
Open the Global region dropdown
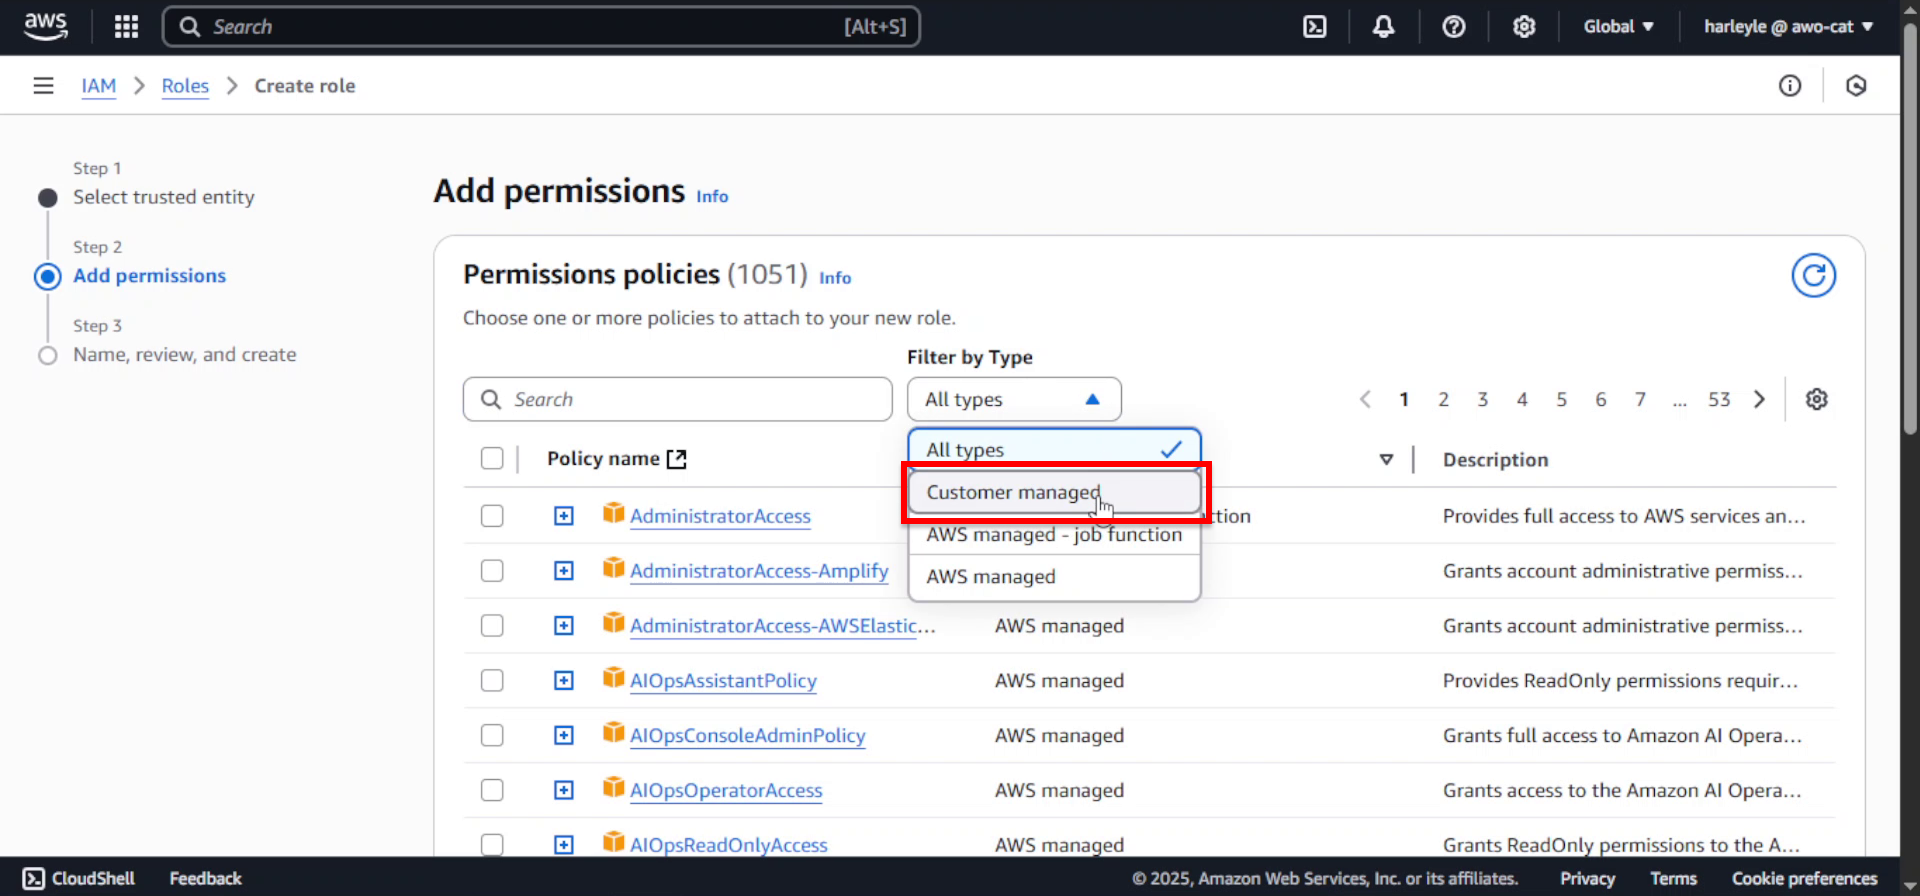(x=1618, y=27)
